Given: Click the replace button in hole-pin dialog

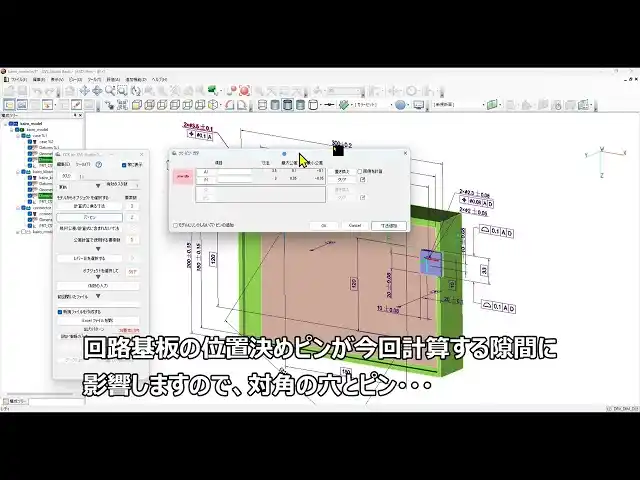Looking at the screenshot, I should (342, 171).
